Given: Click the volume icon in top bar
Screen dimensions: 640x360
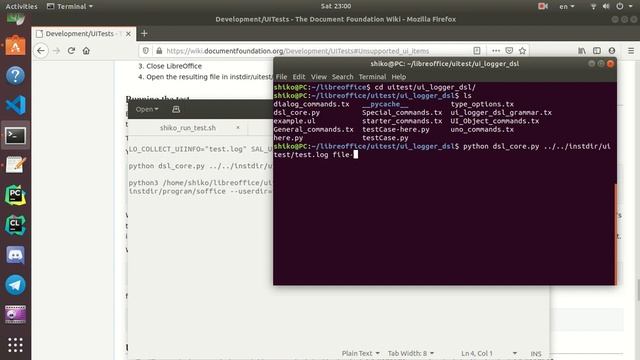Looking at the screenshot, I should (x=606, y=6).
